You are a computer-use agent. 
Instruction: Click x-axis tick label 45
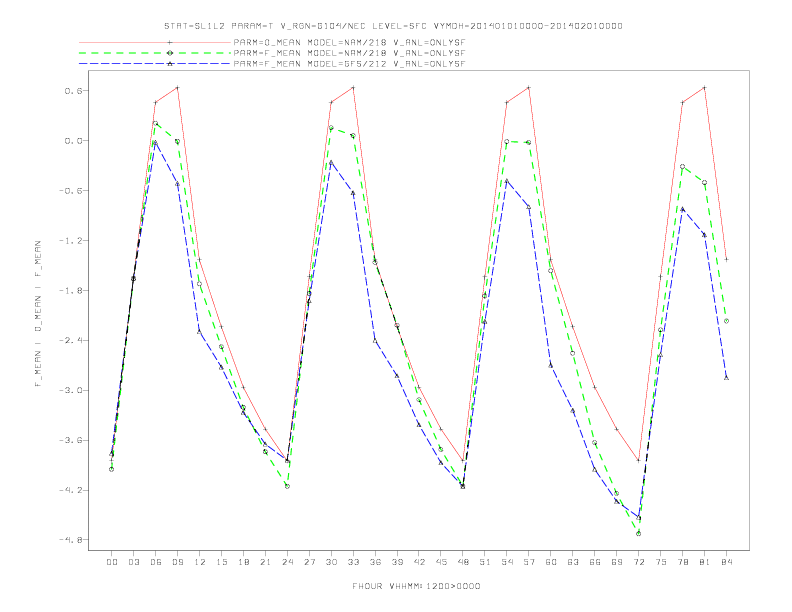441,562
